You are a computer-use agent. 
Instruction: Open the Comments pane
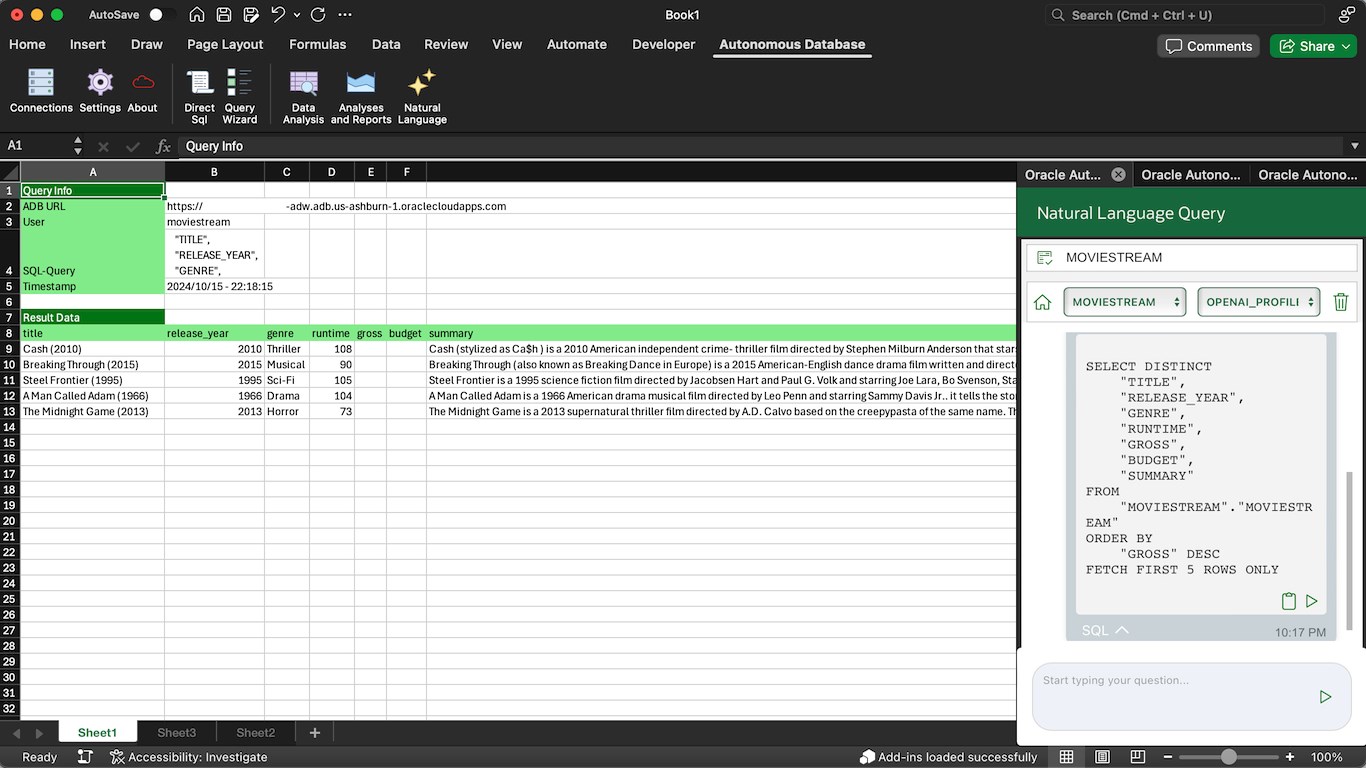[1209, 46]
